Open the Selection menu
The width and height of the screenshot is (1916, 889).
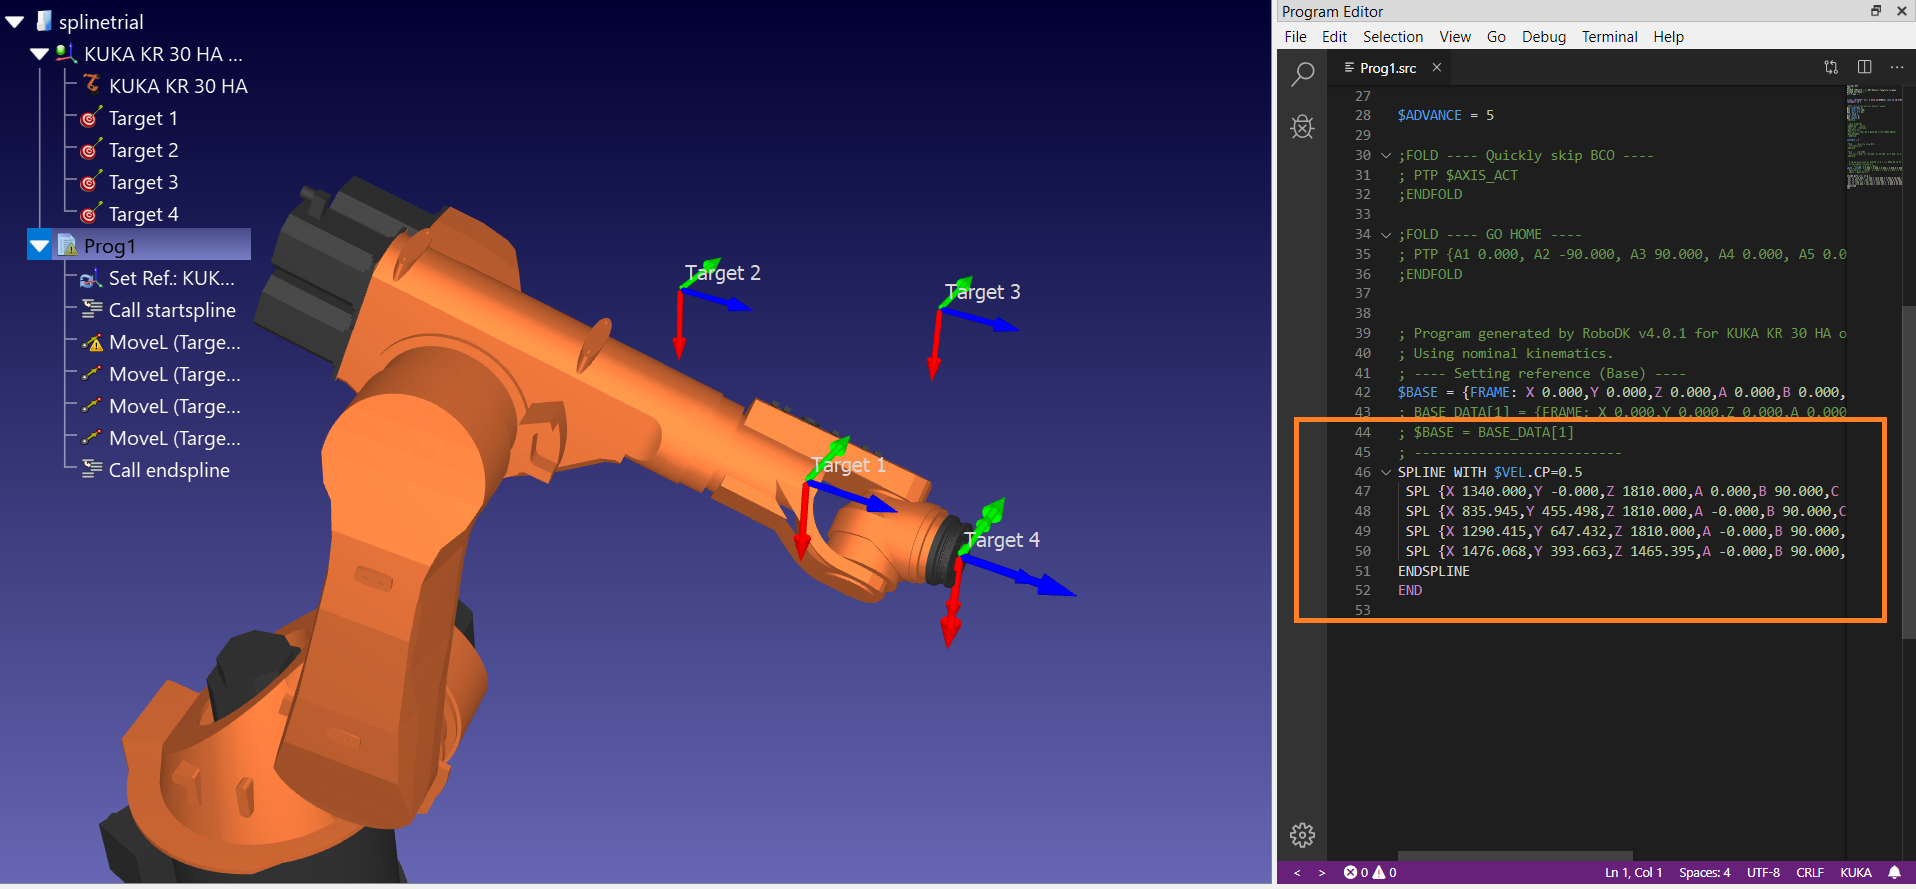tap(1392, 37)
